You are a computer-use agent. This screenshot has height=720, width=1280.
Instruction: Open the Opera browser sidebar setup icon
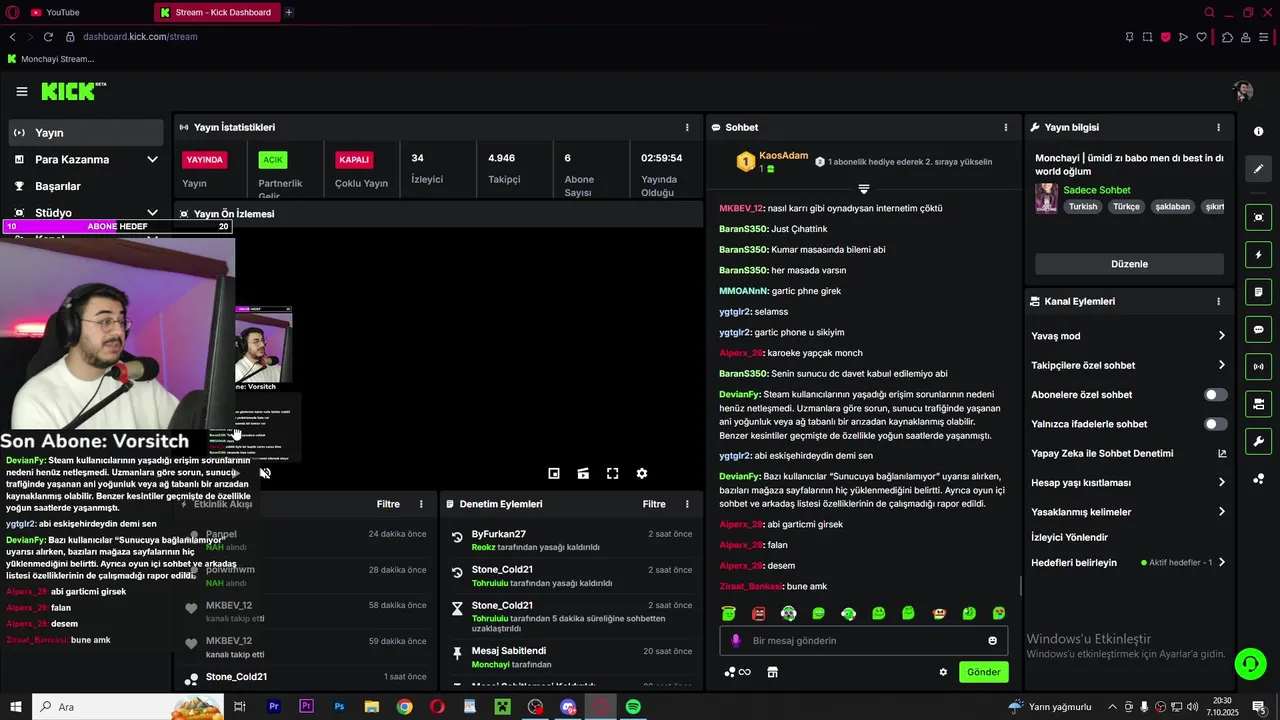pos(1265,37)
